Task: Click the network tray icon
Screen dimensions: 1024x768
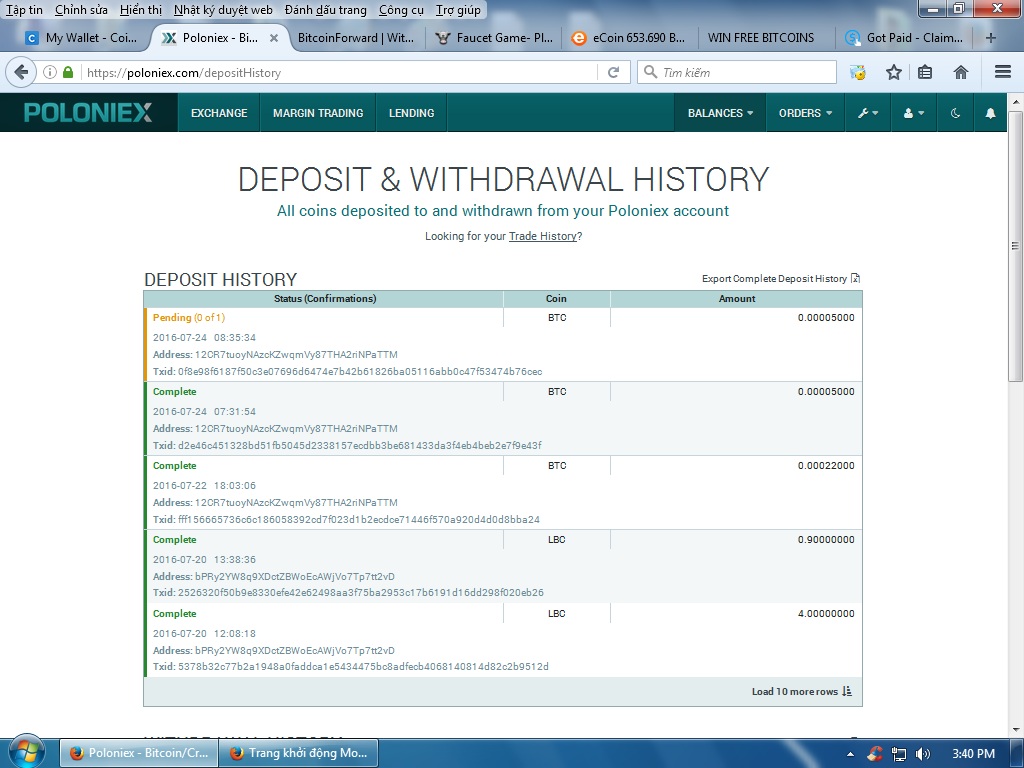Action: pyautogui.click(x=899, y=754)
